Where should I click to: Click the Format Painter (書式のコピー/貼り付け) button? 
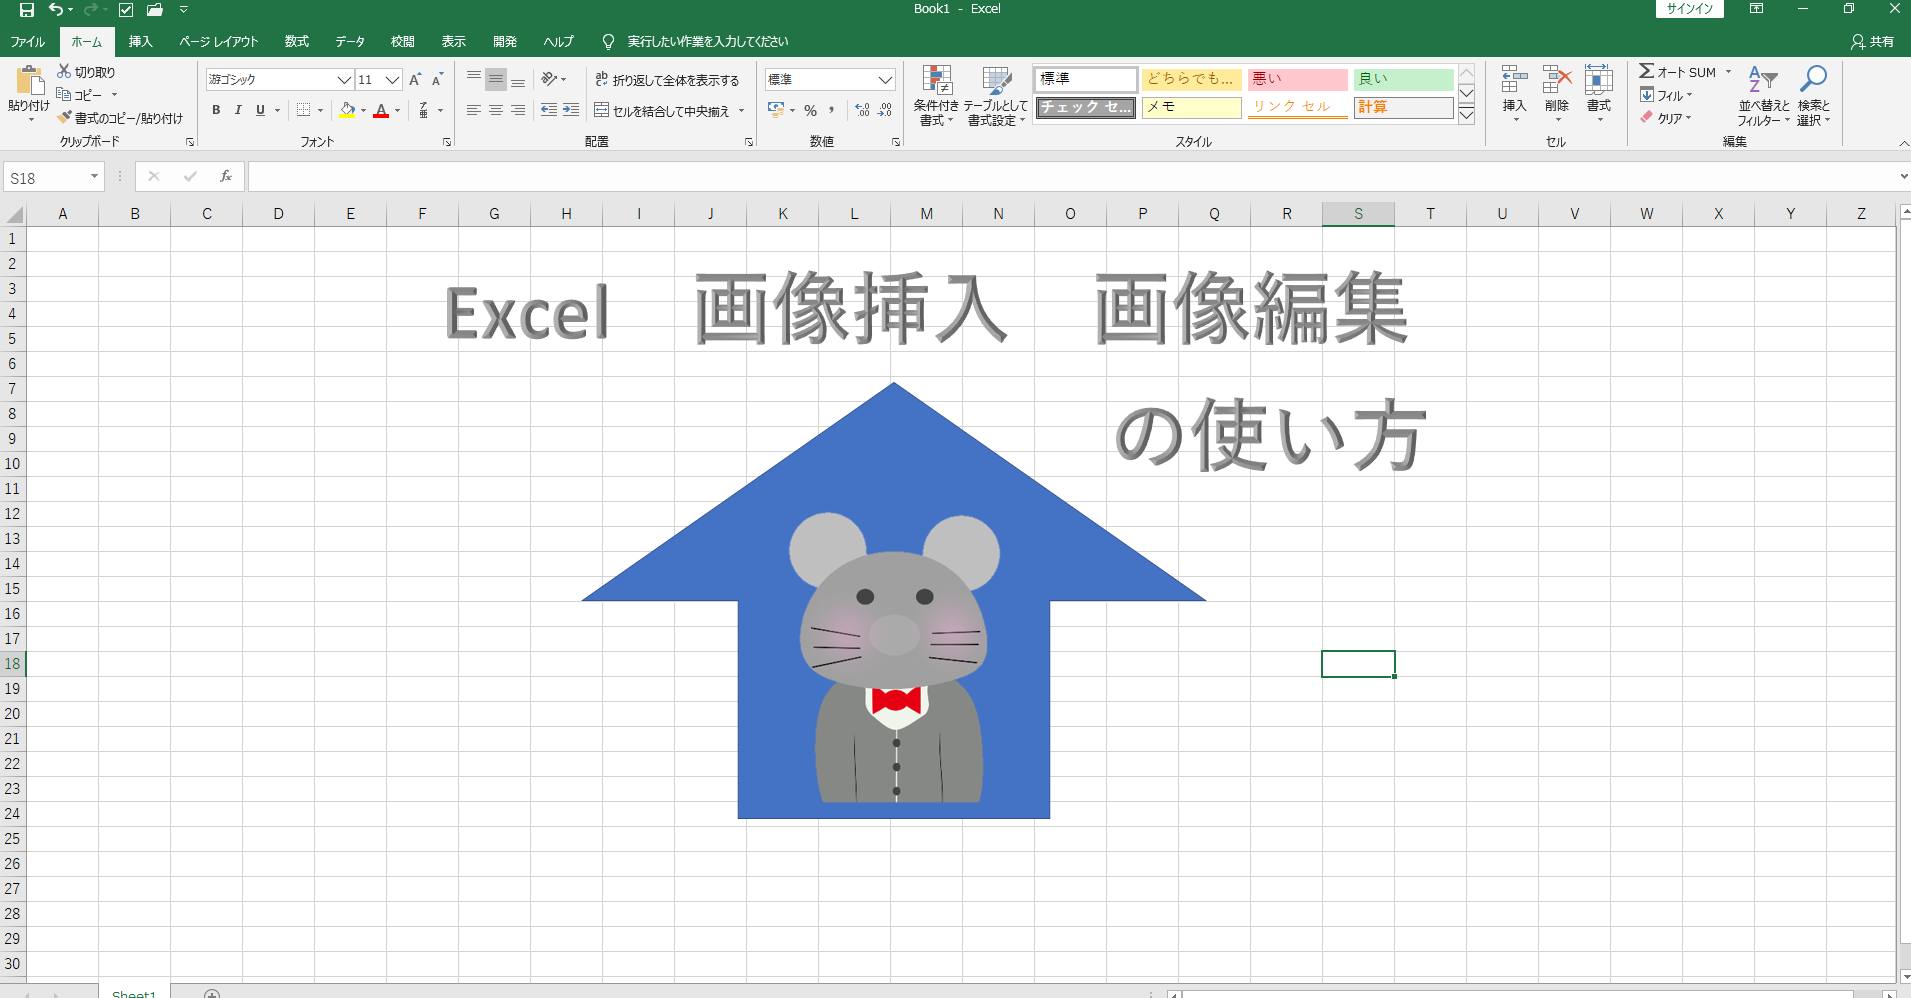point(120,118)
